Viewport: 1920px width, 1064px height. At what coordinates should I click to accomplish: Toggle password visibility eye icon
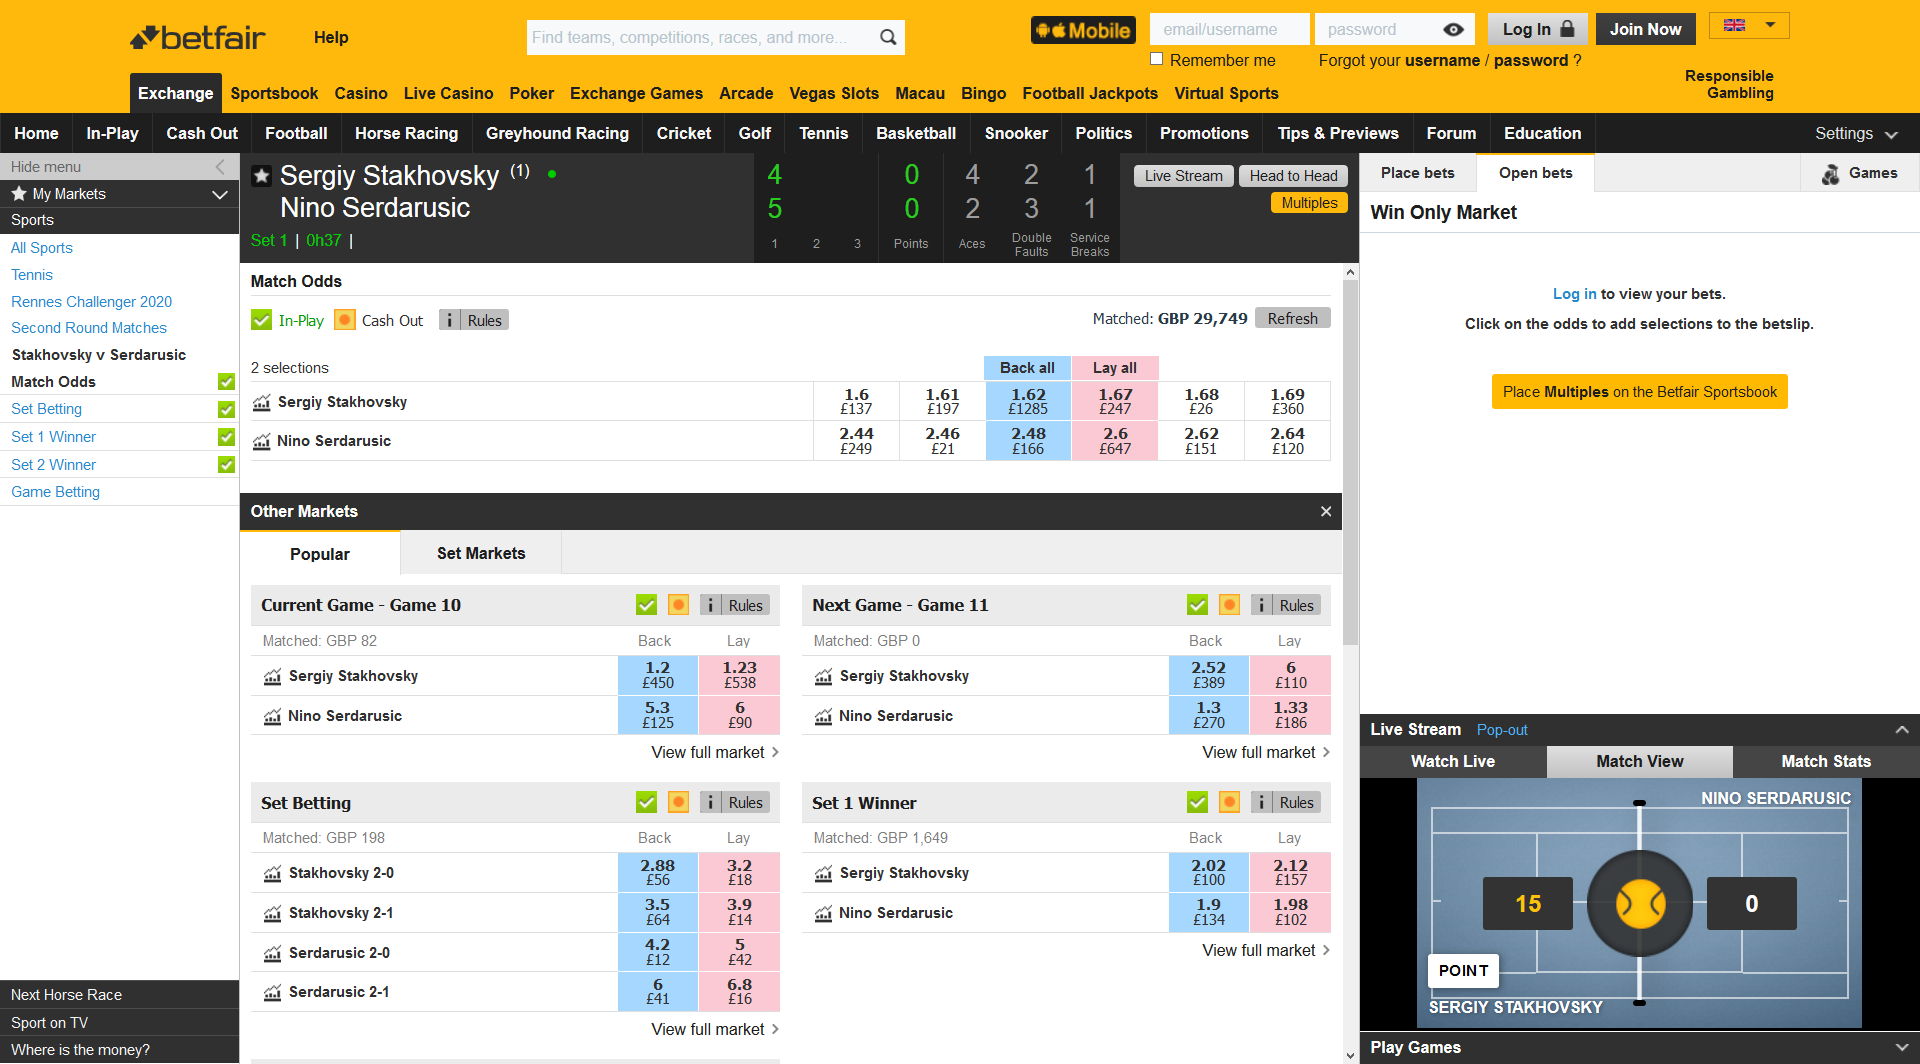1454,30
